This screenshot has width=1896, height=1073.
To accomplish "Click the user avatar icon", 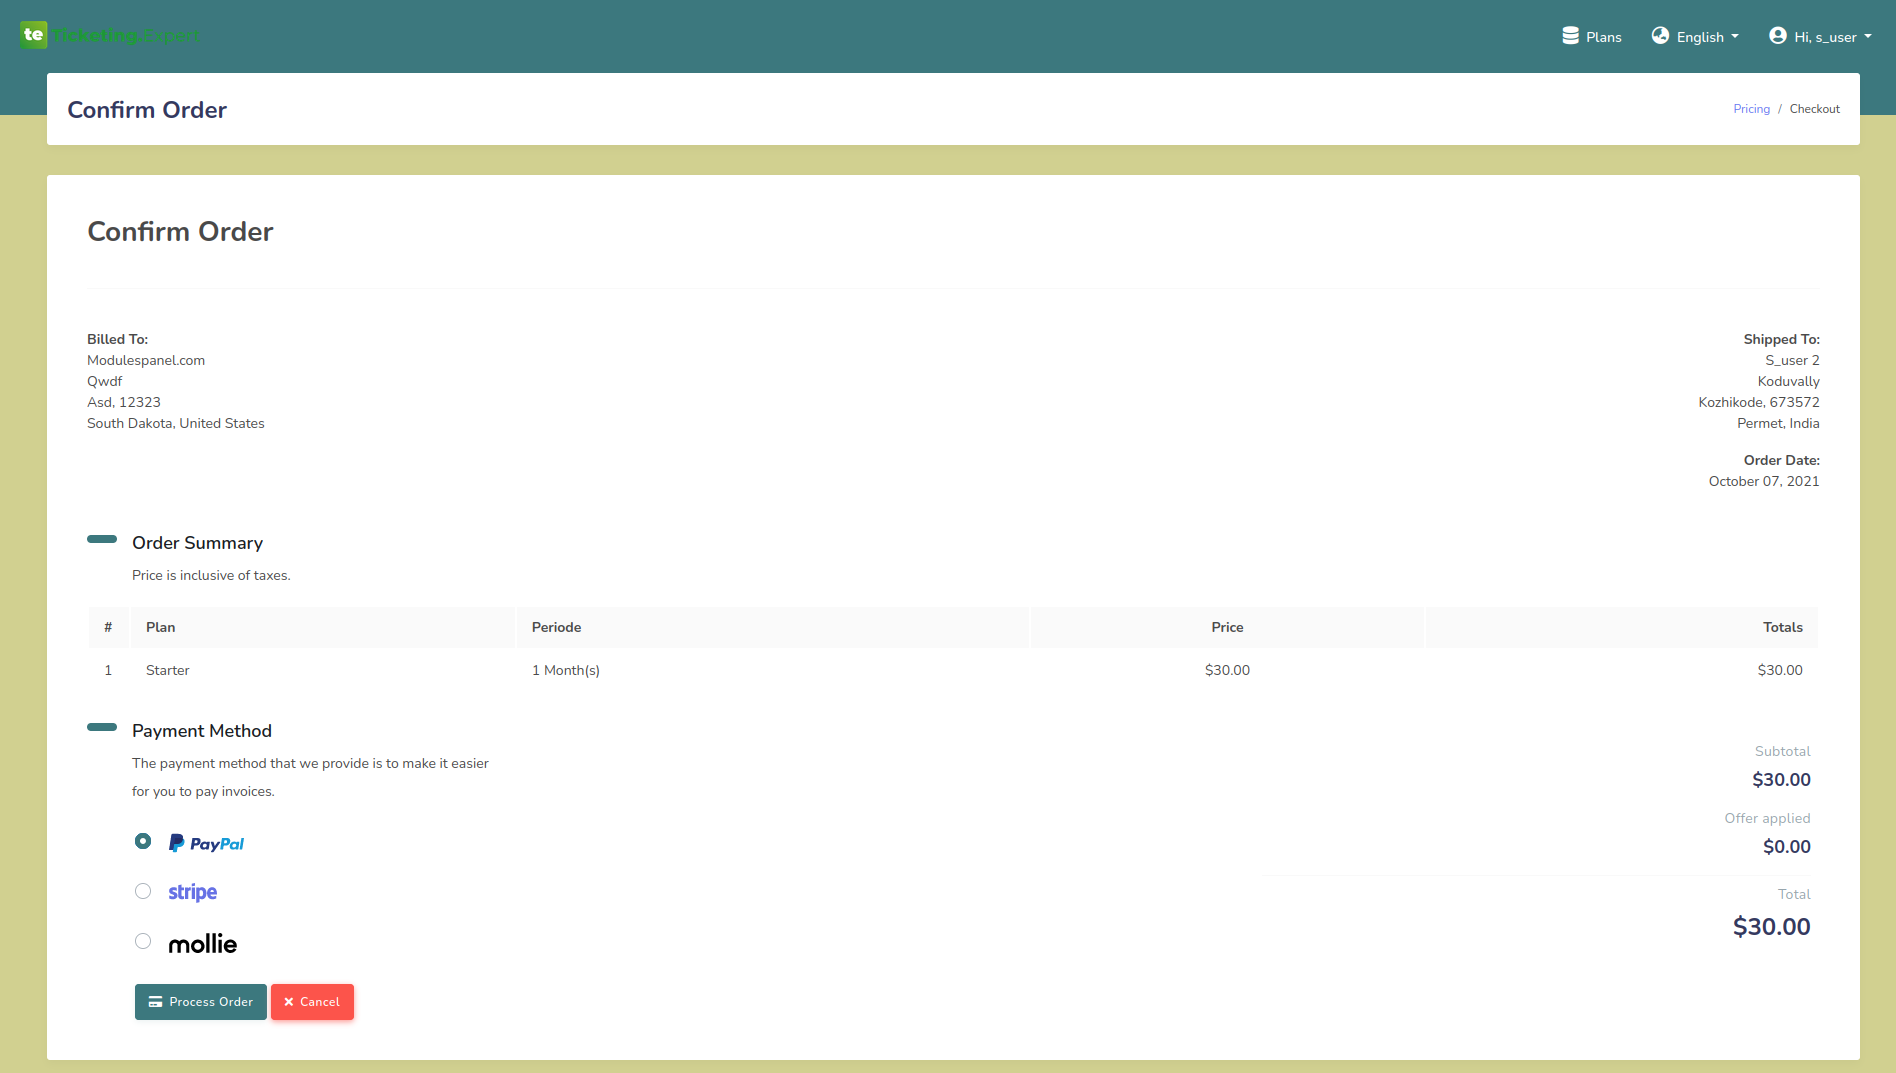I will pos(1777,36).
